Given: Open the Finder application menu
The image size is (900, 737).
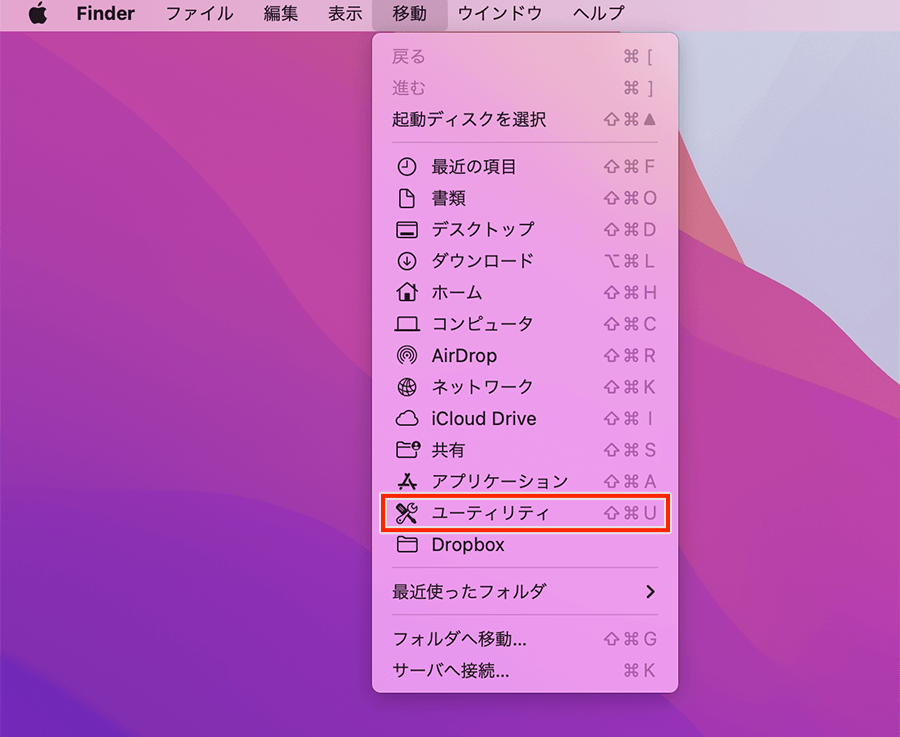Looking at the screenshot, I should pos(106,13).
